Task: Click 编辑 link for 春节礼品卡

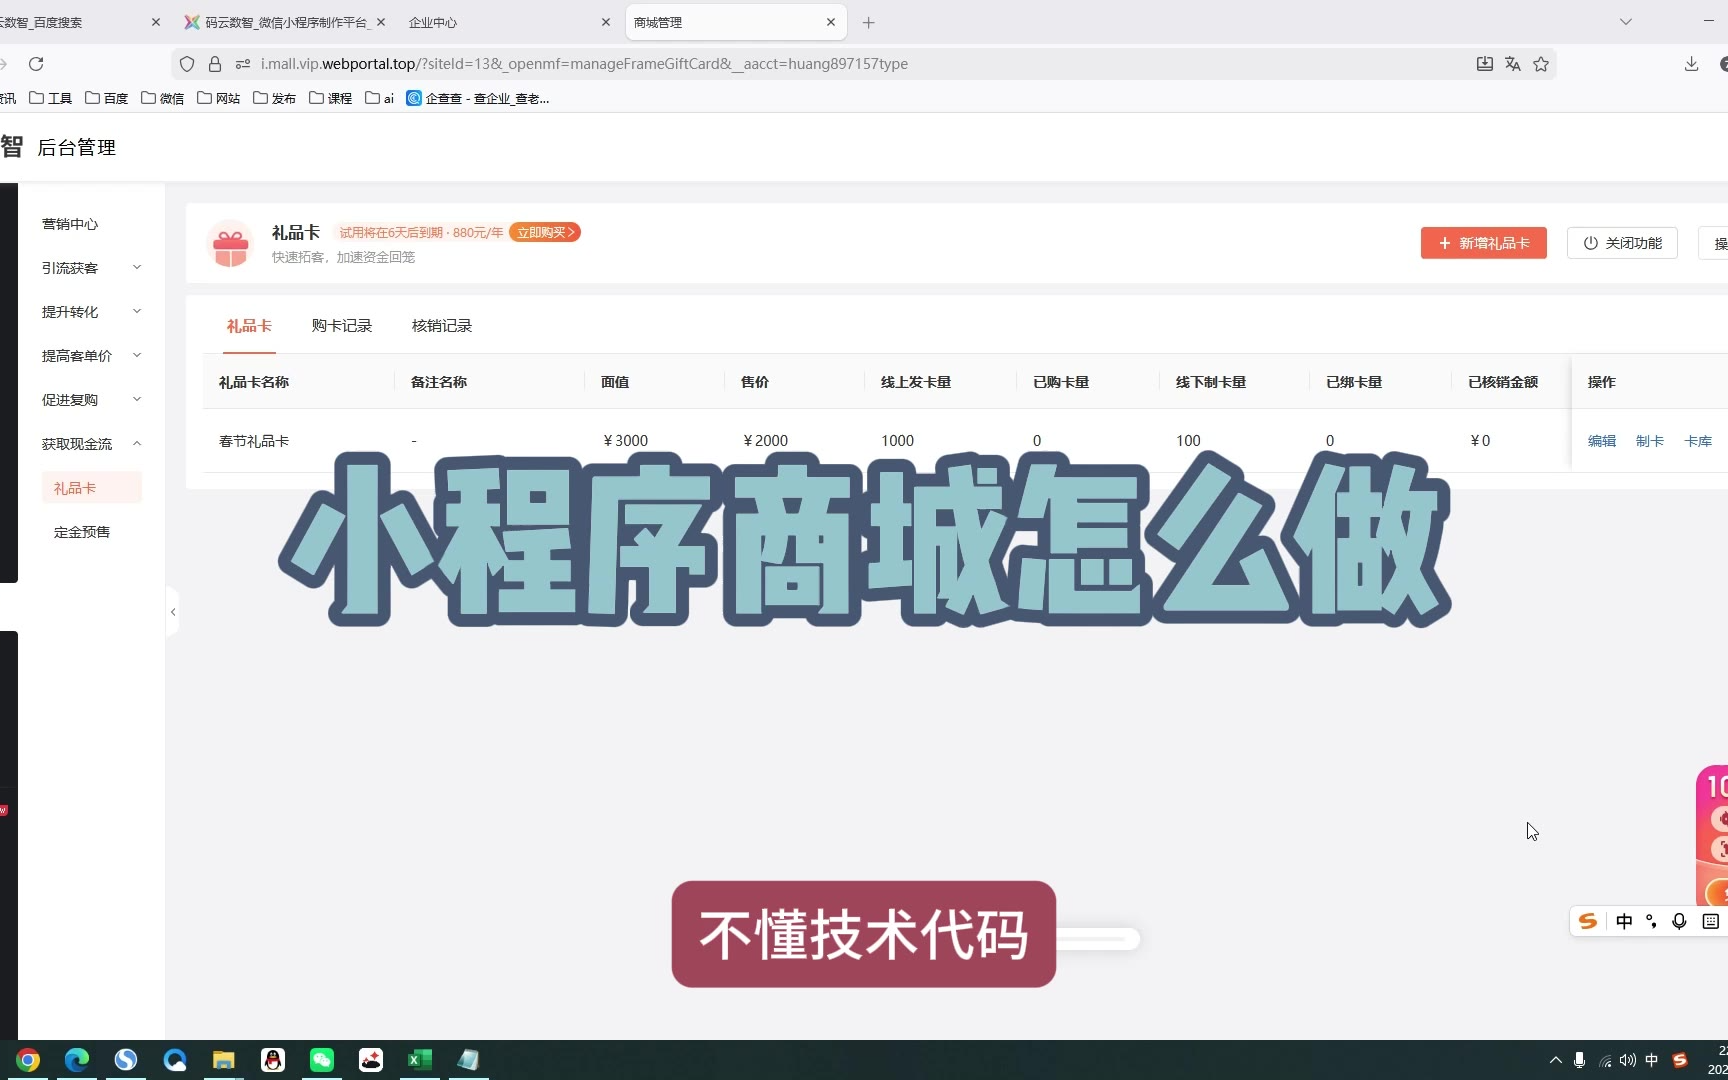Action: 1601,441
